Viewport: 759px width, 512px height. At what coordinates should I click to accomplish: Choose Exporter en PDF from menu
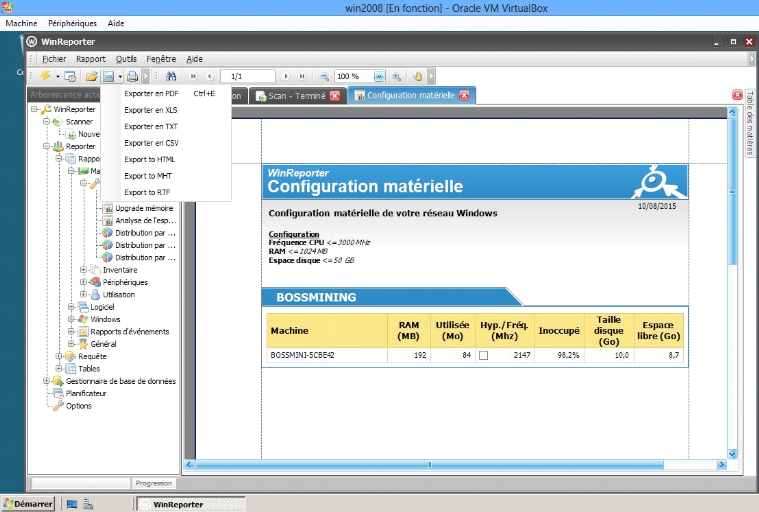(151, 93)
